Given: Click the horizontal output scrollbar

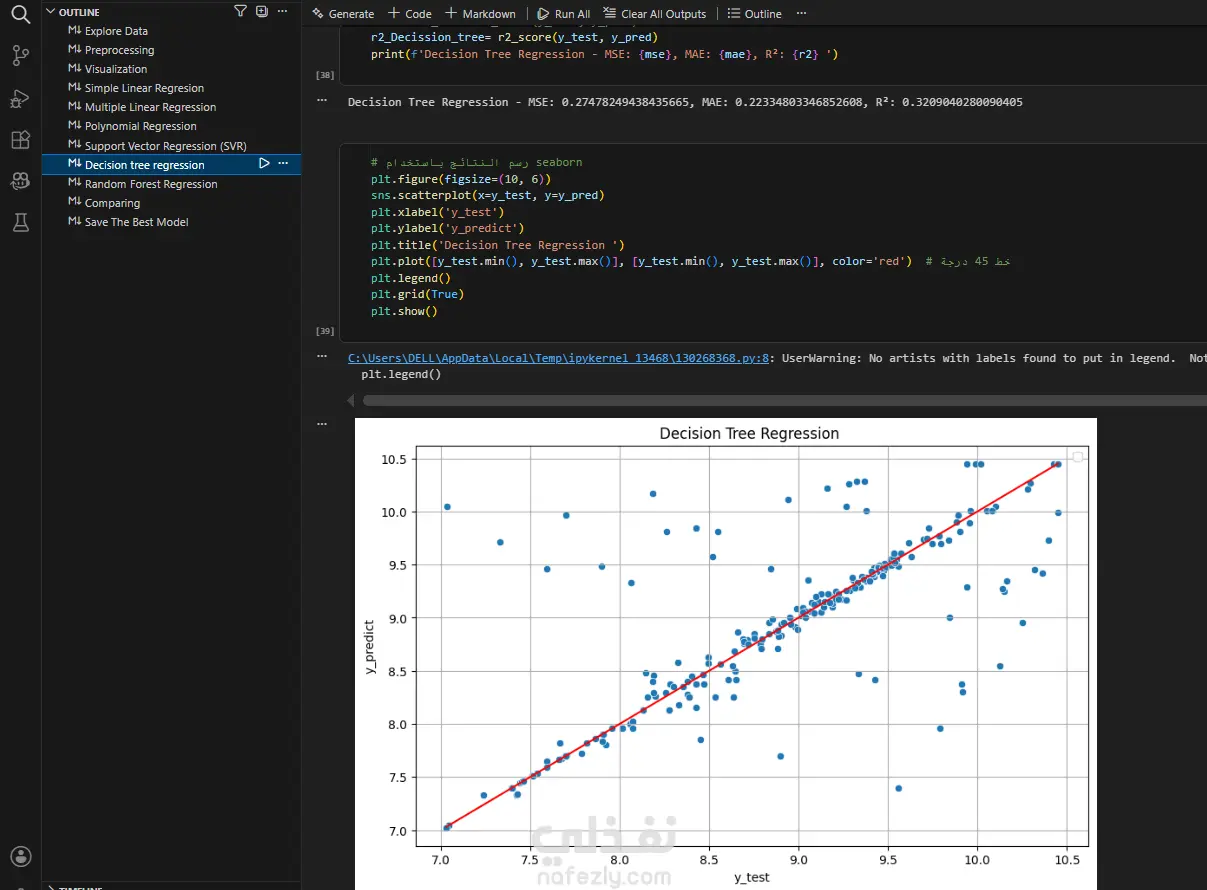Looking at the screenshot, I should tap(783, 400).
